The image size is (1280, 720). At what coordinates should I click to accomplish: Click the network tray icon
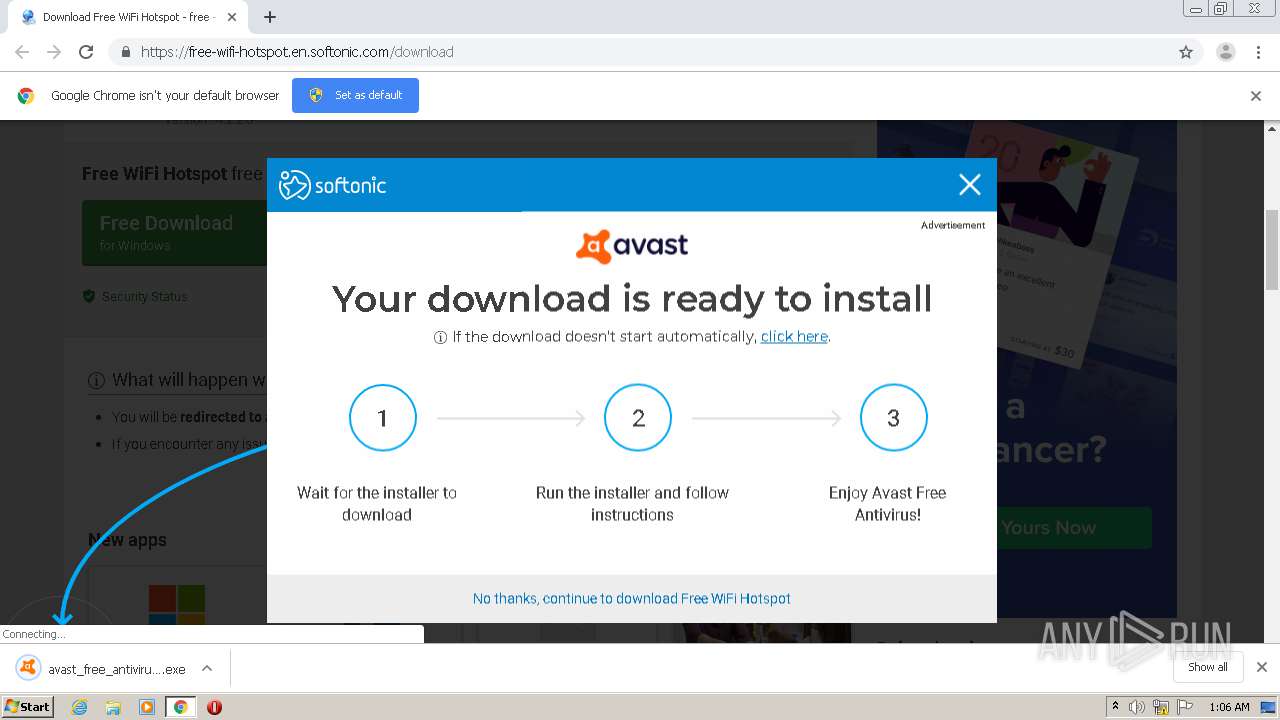pyautogui.click(x=1161, y=707)
